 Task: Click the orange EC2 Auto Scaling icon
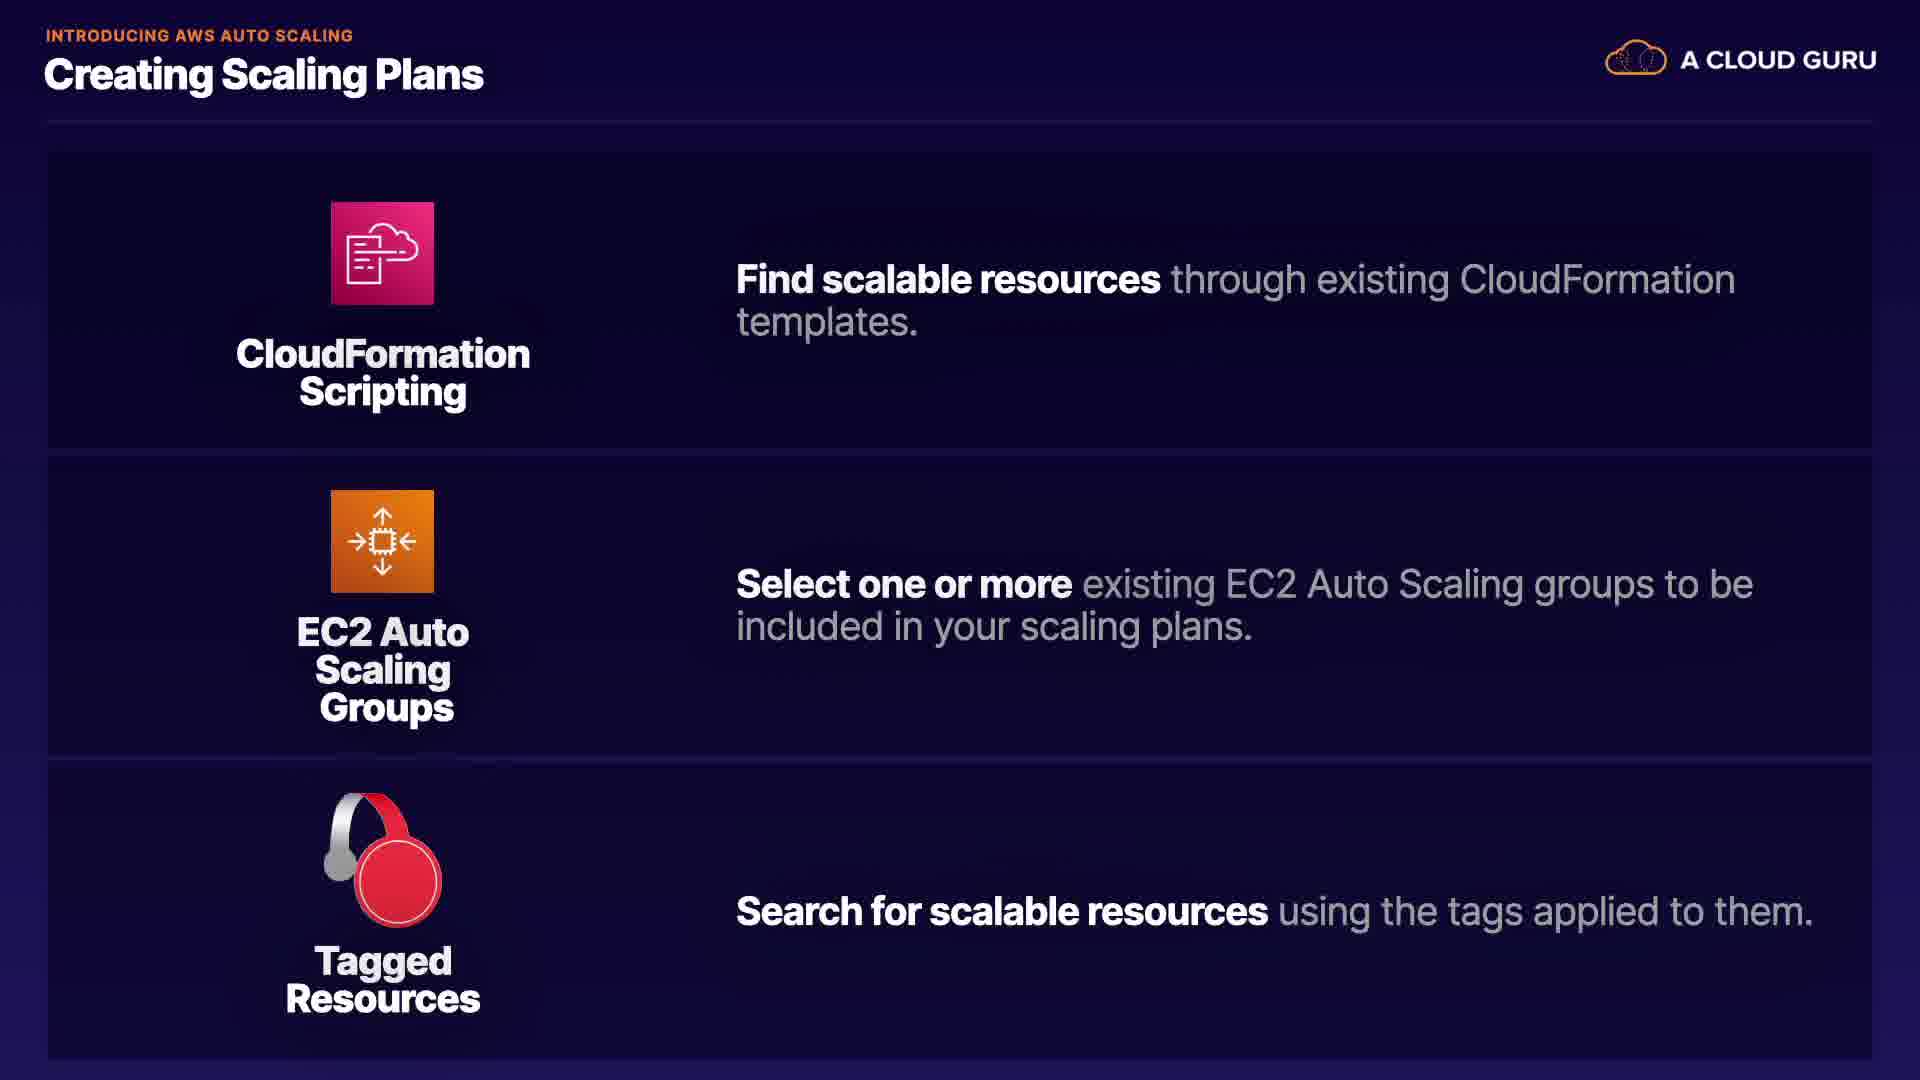tap(382, 541)
